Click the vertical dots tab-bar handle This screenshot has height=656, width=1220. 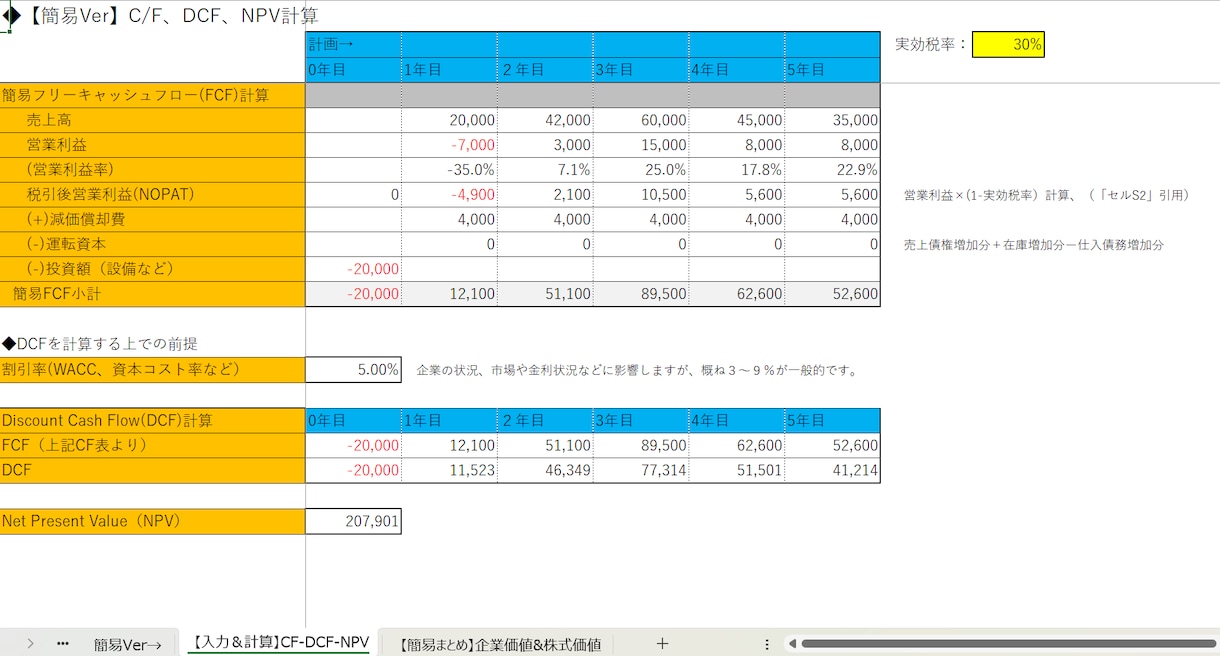(x=767, y=644)
